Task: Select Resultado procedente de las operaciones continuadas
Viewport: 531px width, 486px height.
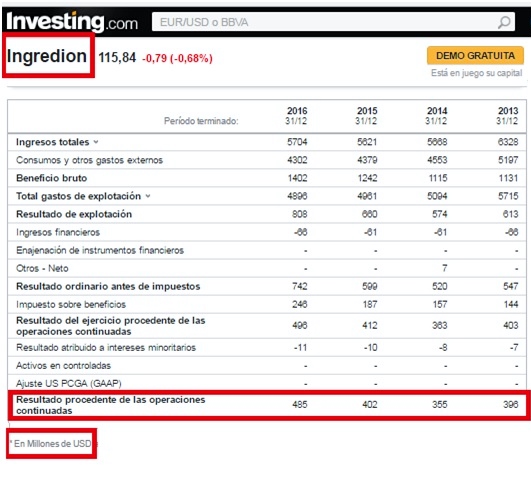Action: coord(110,405)
